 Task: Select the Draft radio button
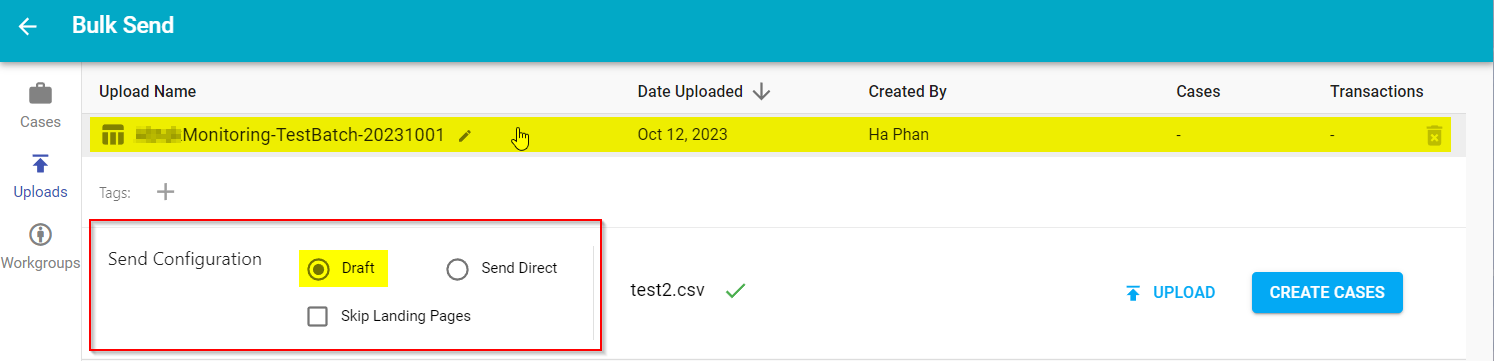click(x=319, y=269)
